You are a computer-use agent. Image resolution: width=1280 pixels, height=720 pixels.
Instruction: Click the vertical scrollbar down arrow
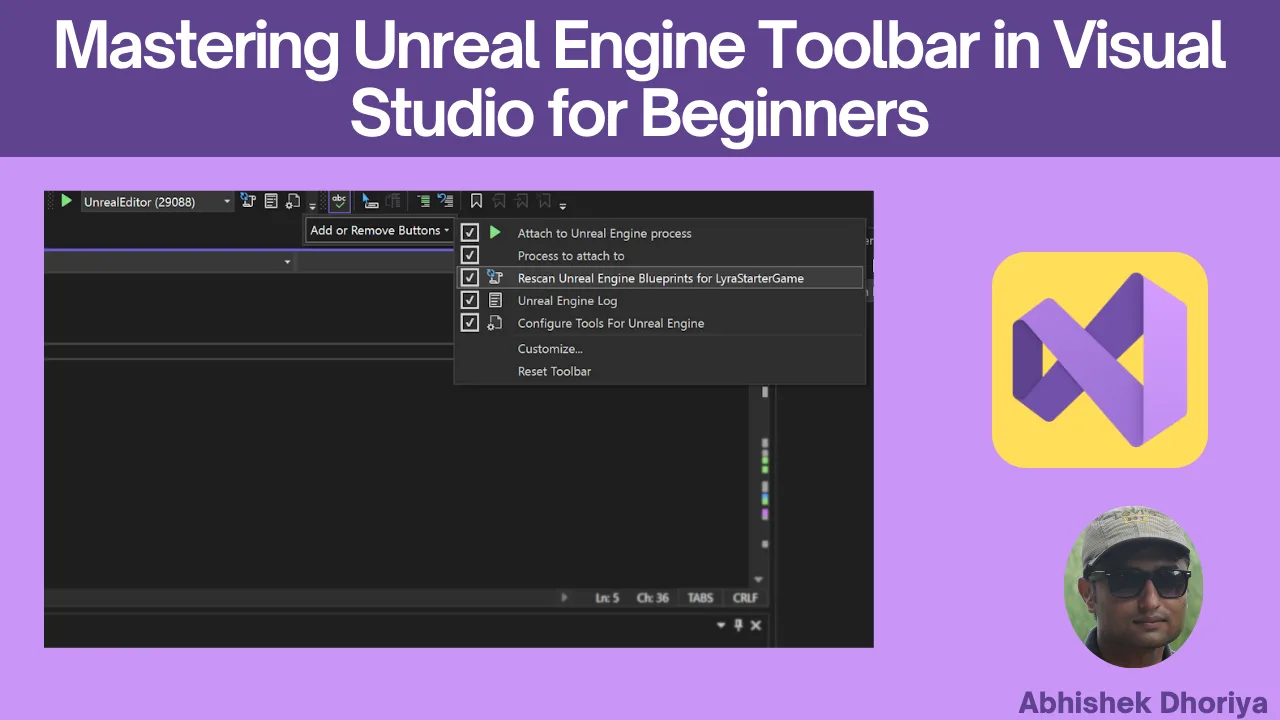click(x=758, y=579)
